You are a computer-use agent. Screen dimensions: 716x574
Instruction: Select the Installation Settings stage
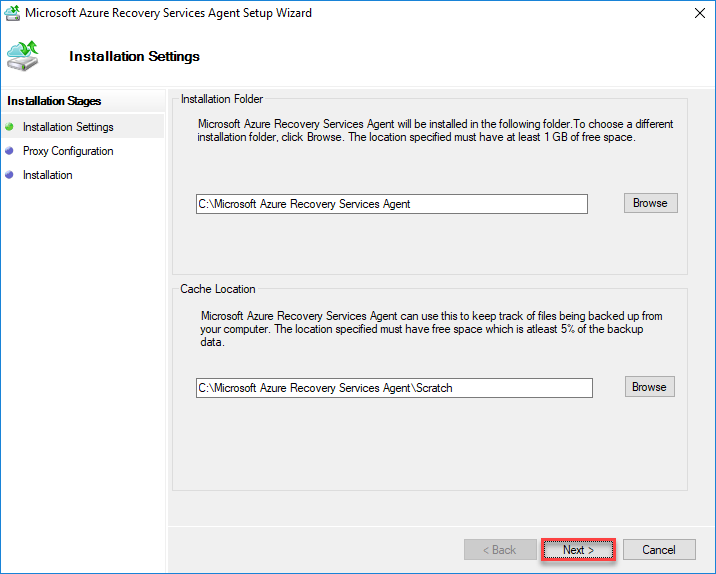(x=68, y=127)
